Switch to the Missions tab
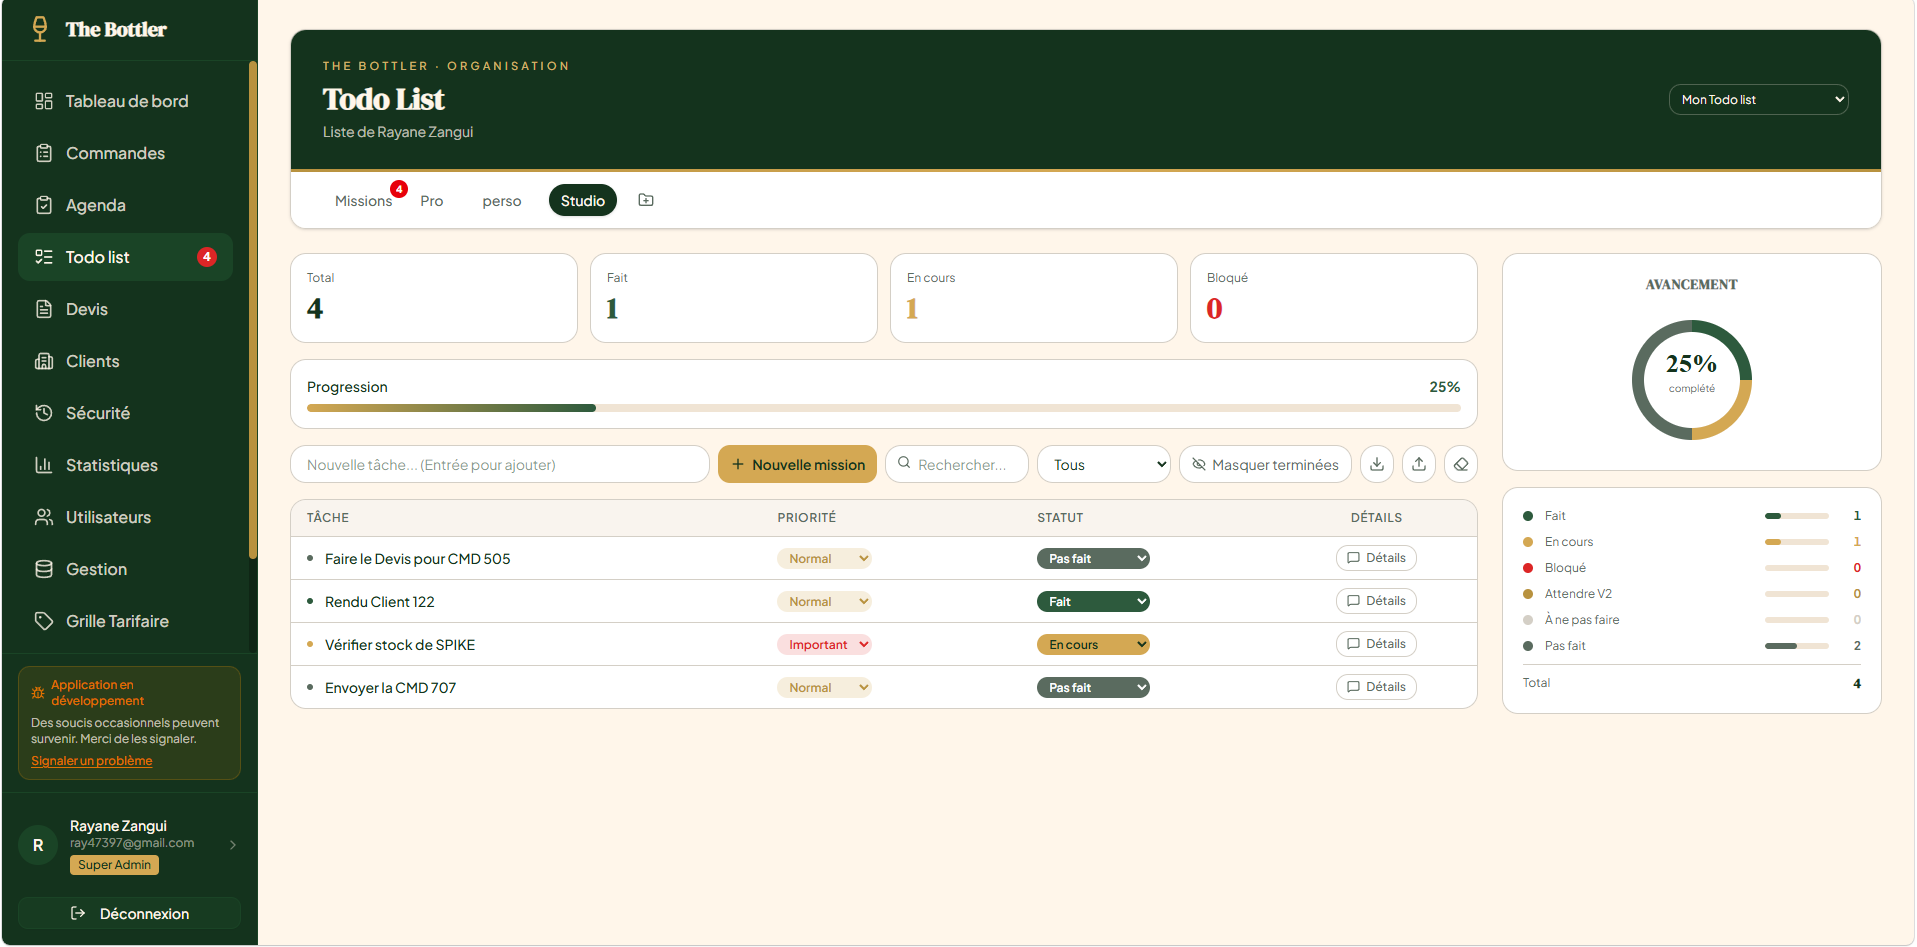The image size is (1917, 947). pyautogui.click(x=363, y=201)
